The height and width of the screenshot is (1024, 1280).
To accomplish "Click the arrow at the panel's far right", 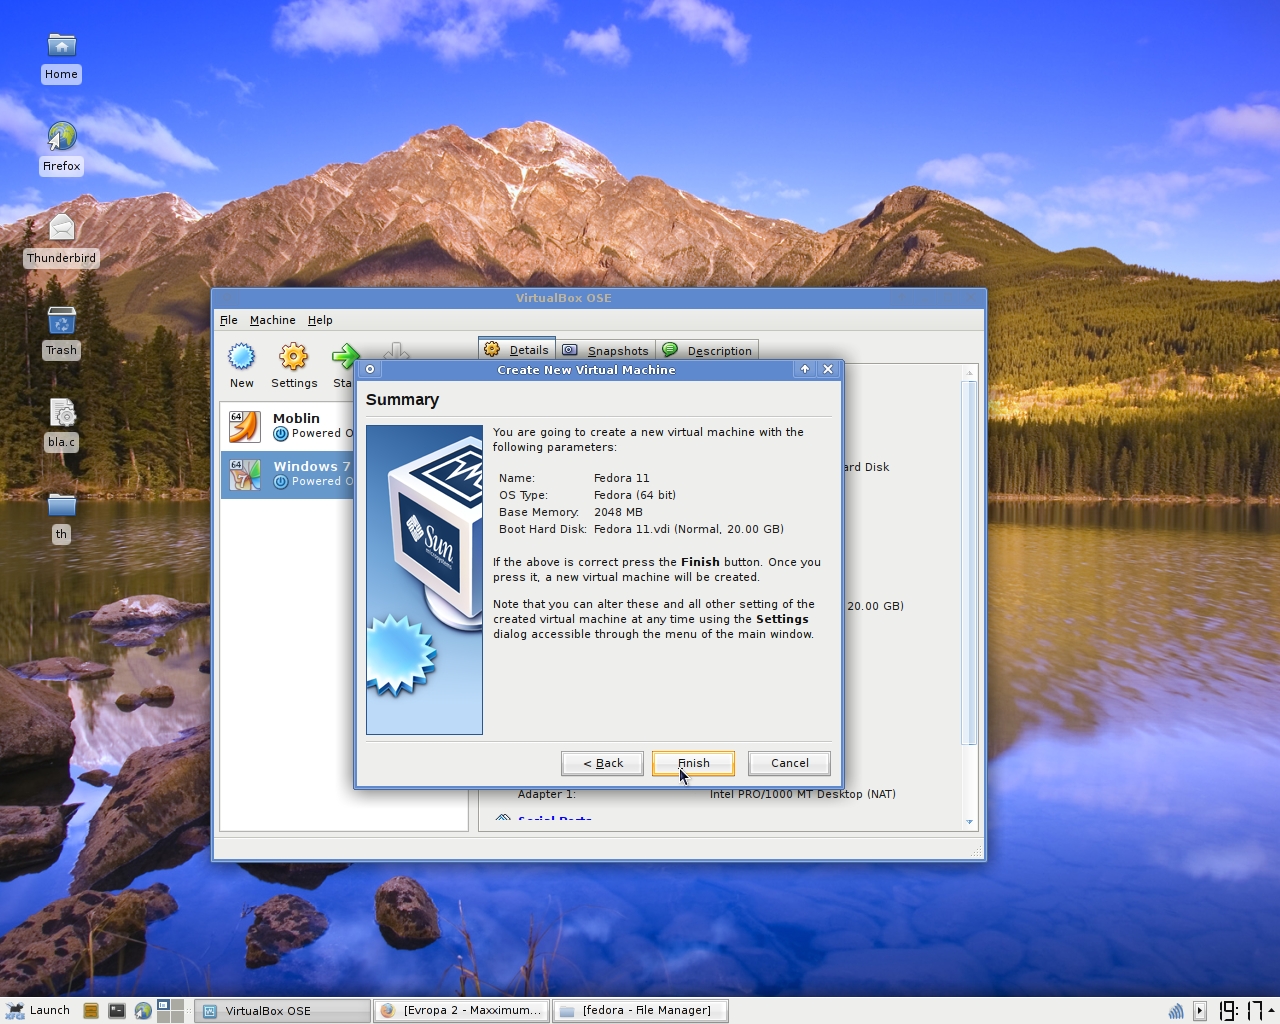I will point(1271,1011).
